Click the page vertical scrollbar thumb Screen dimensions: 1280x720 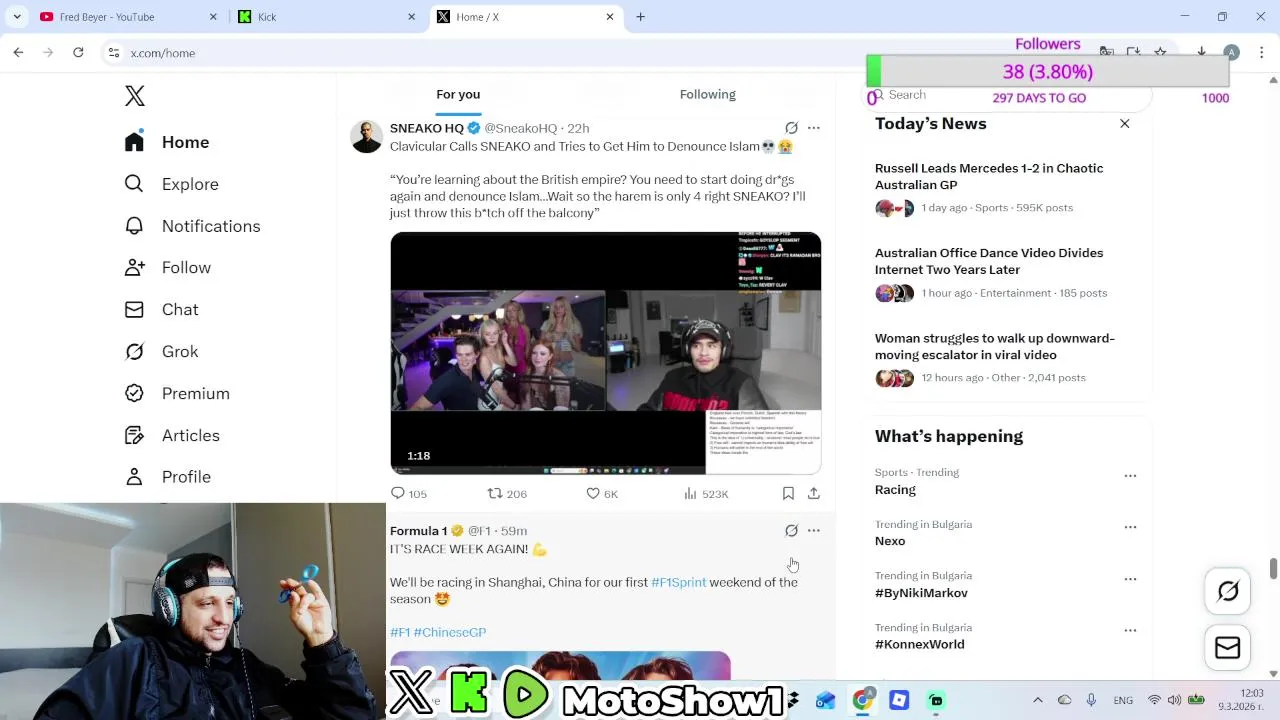point(1273,568)
